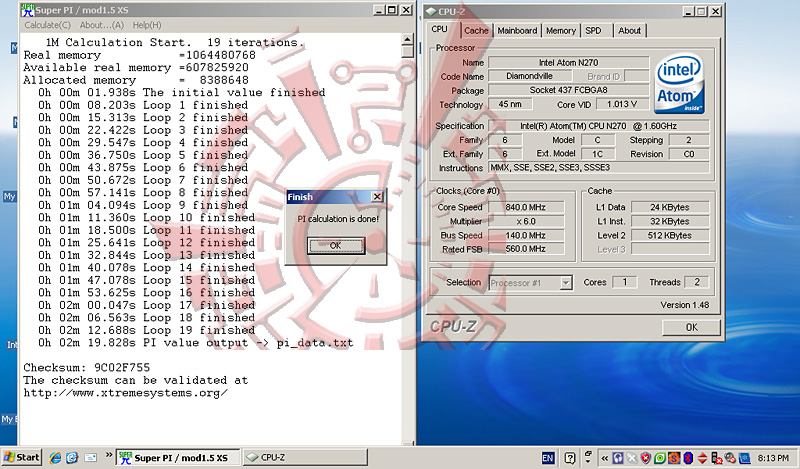800x469 pixels.
Task: Activate Super PI taskbar button
Action: 179,458
